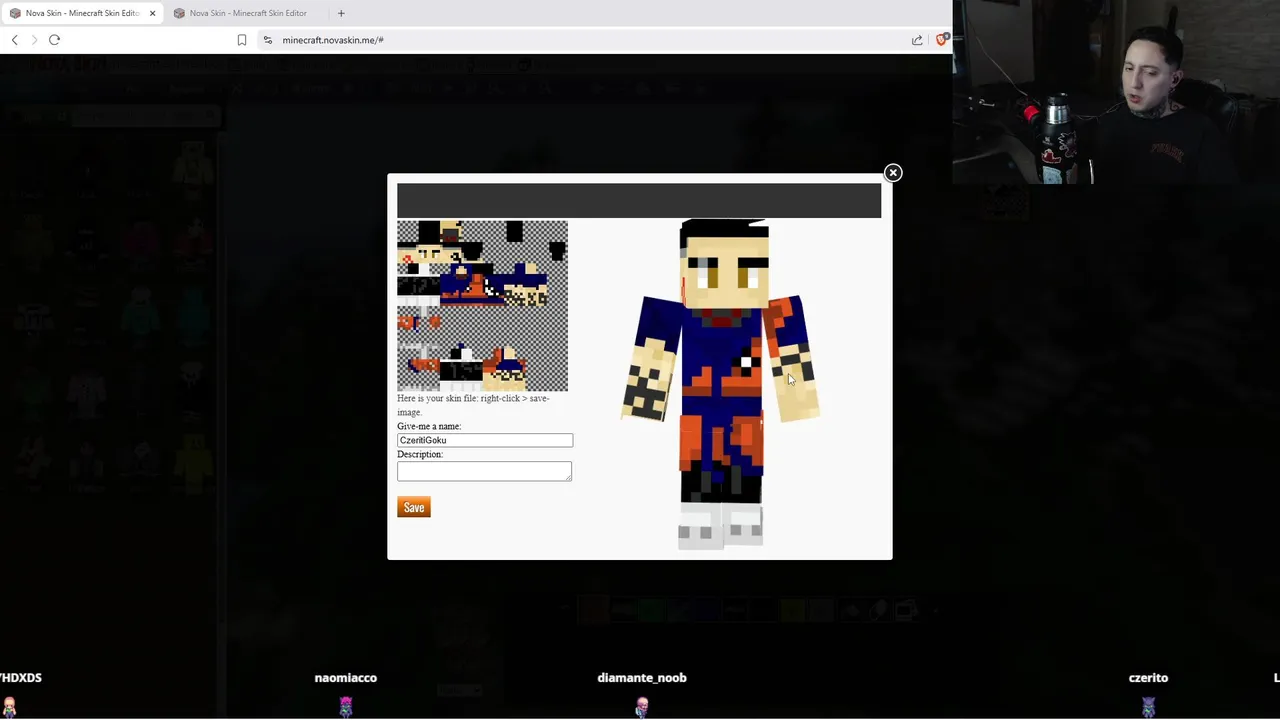Click the avatar under naomiacco
The height and width of the screenshot is (720, 1280).
coord(346,707)
